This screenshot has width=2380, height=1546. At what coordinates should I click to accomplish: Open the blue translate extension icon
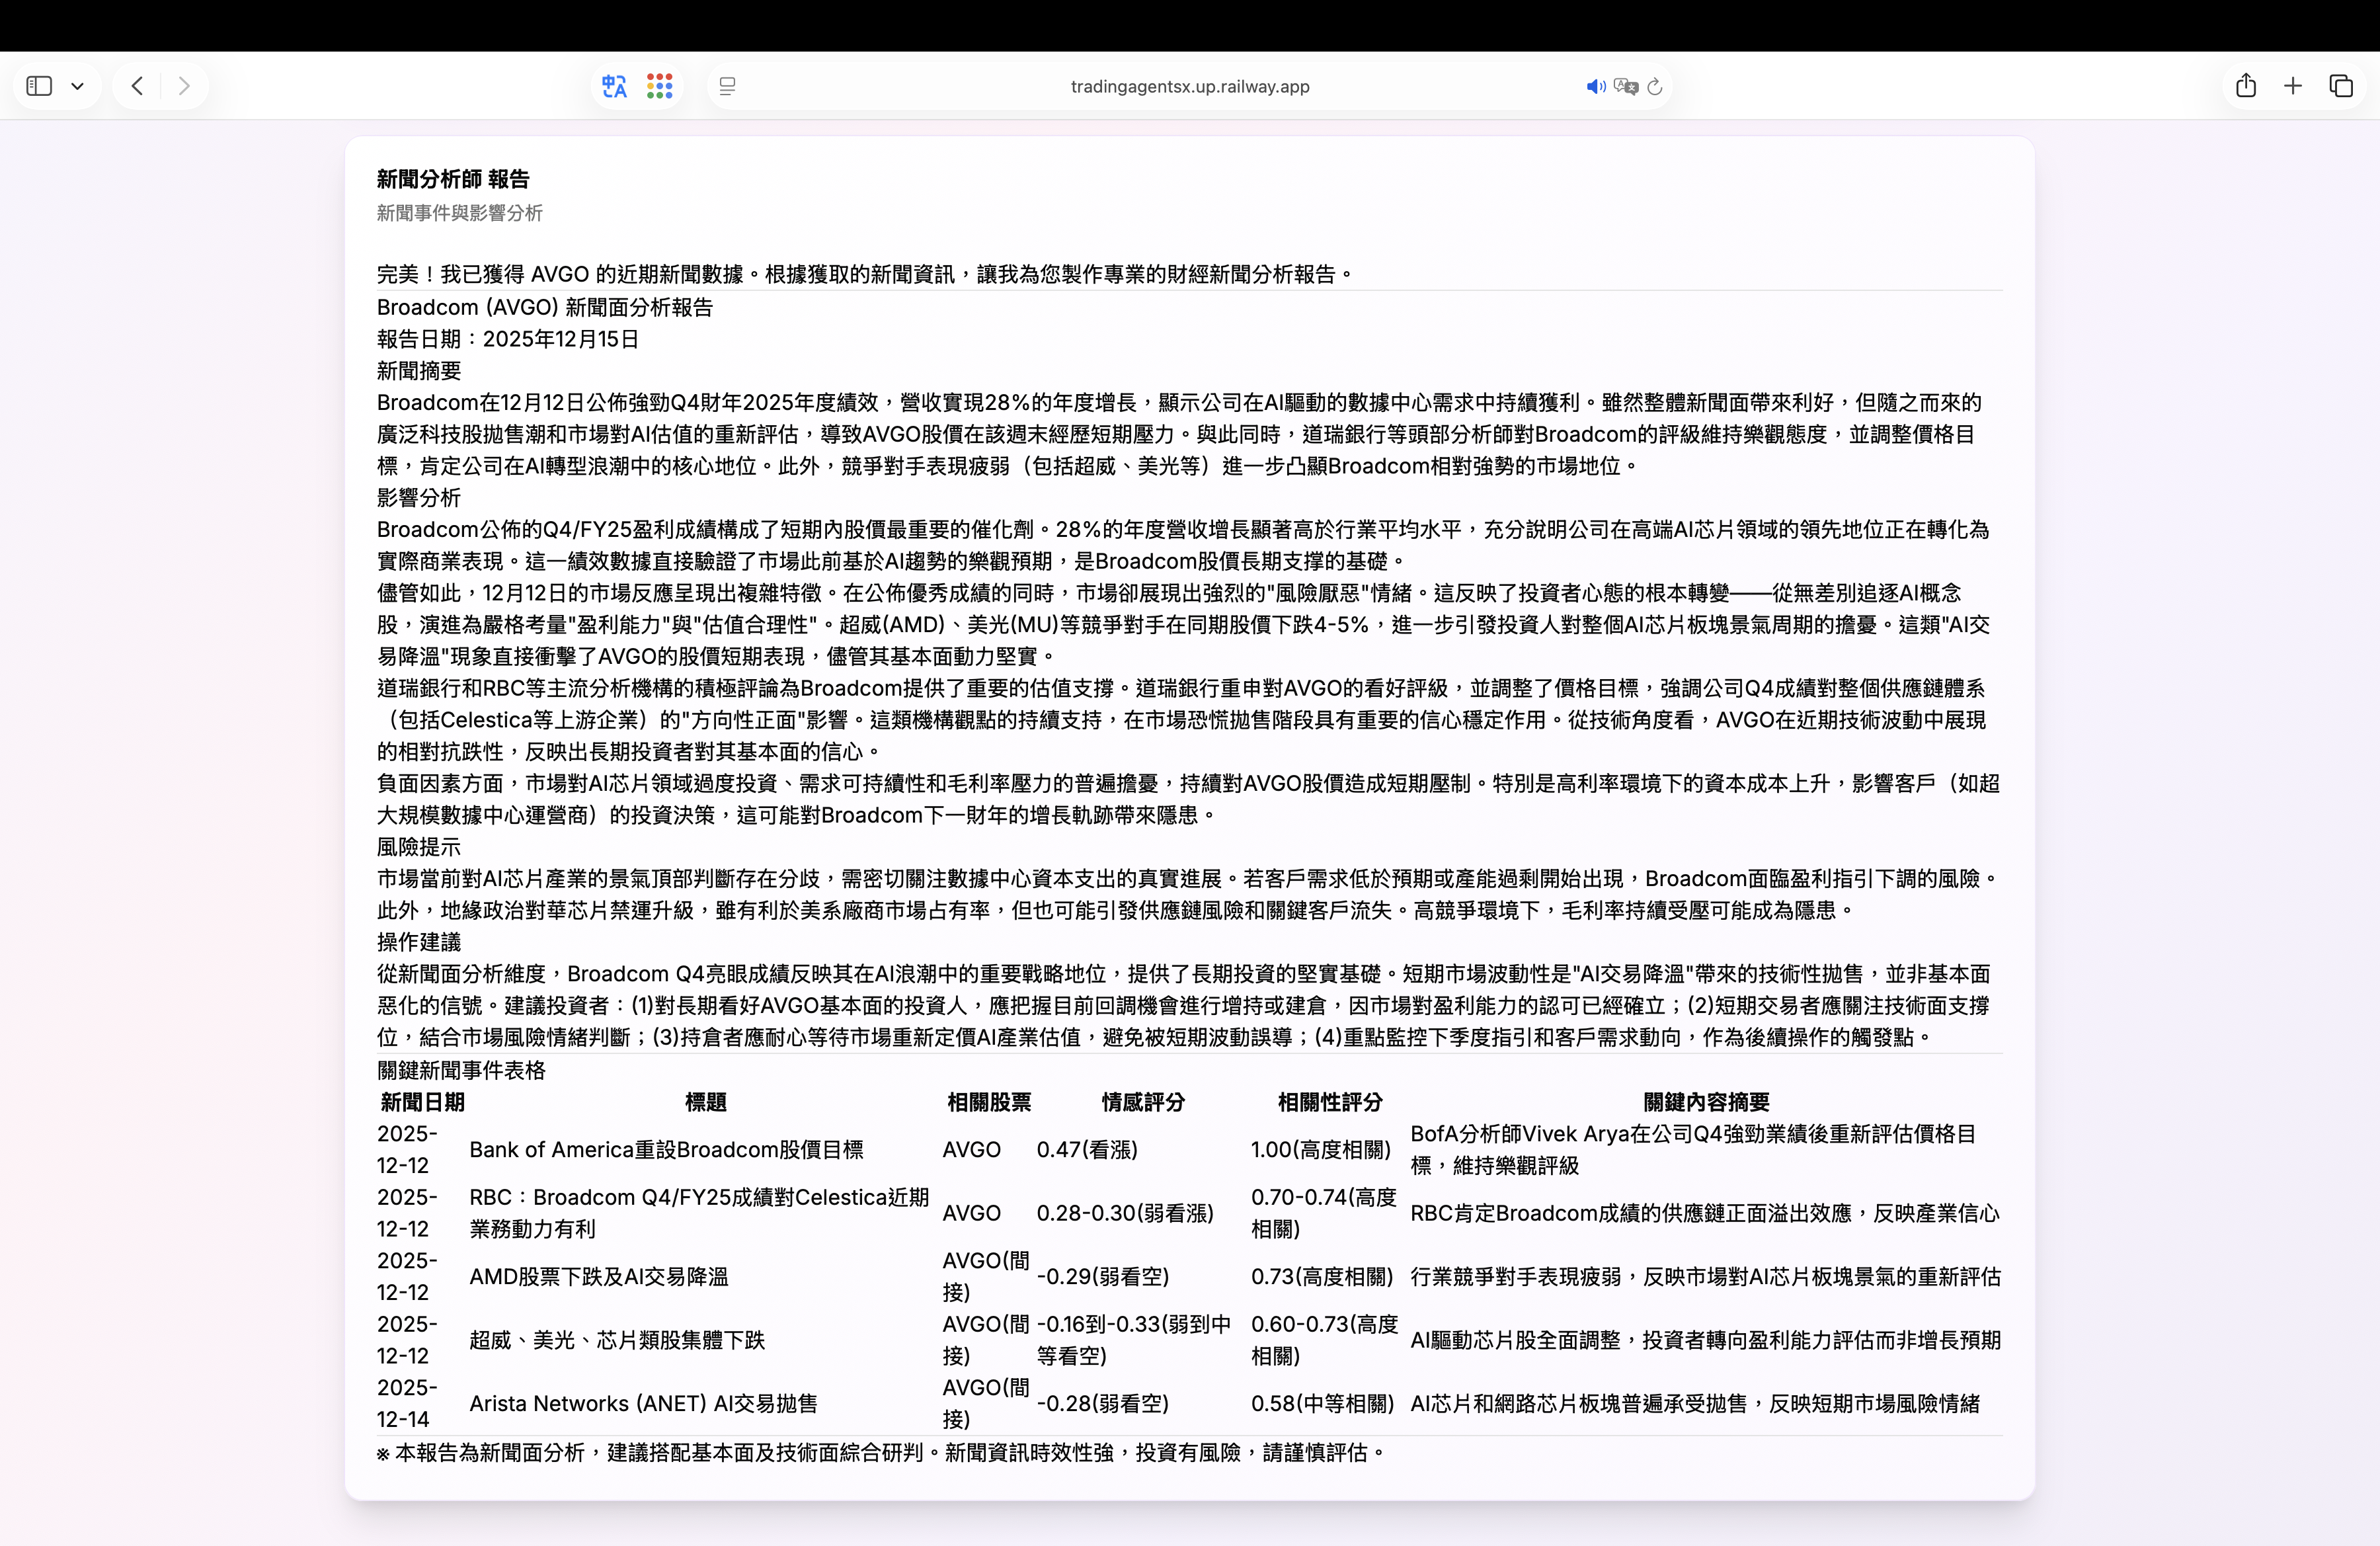tap(614, 86)
